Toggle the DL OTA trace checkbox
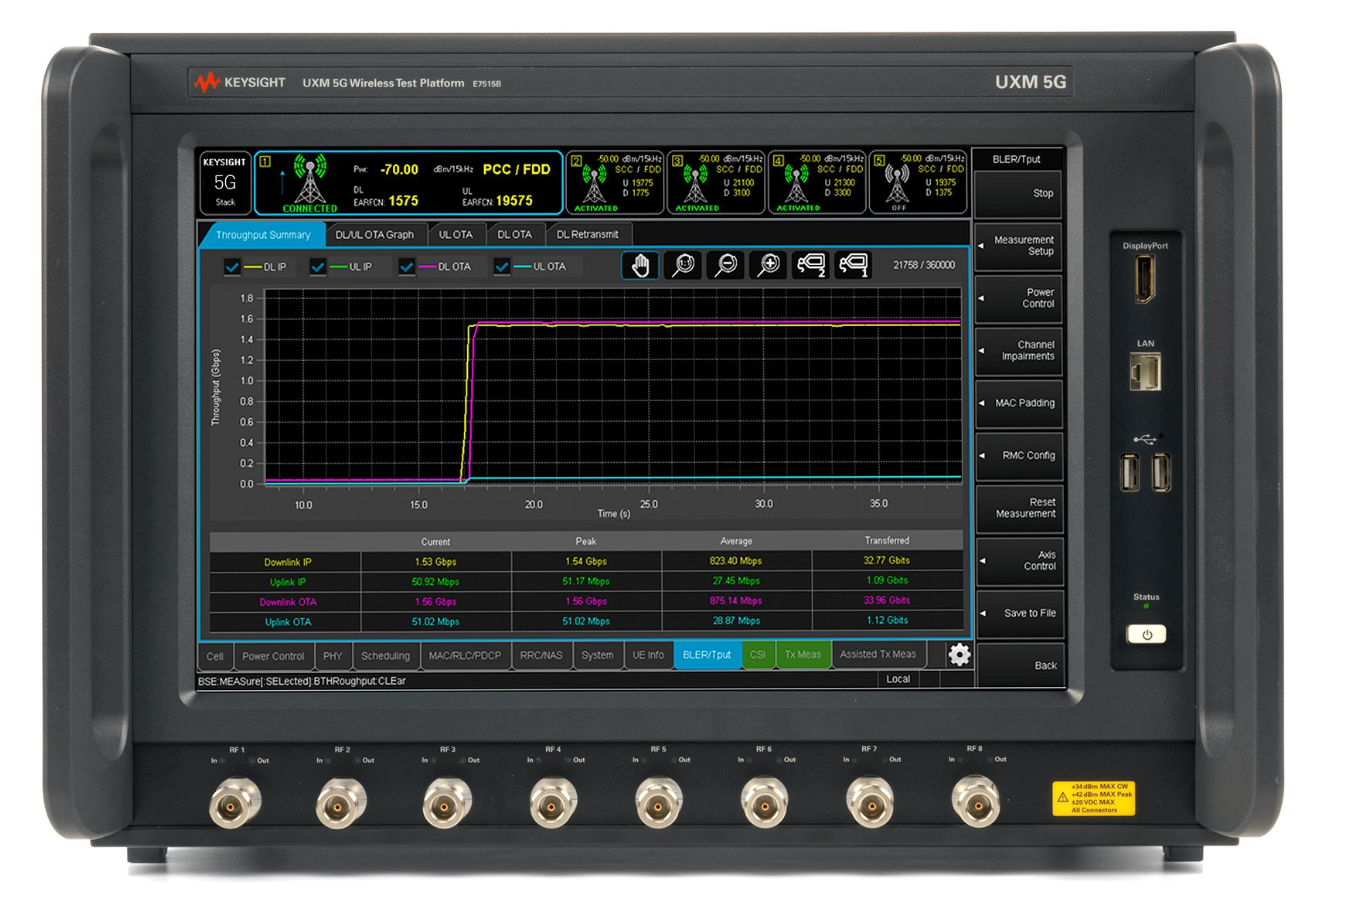 pyautogui.click(x=407, y=266)
